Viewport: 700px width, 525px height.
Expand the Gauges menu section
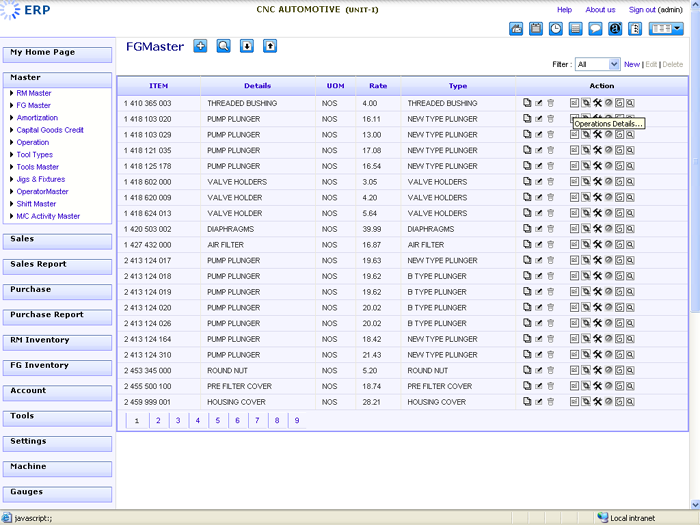(x=57, y=494)
